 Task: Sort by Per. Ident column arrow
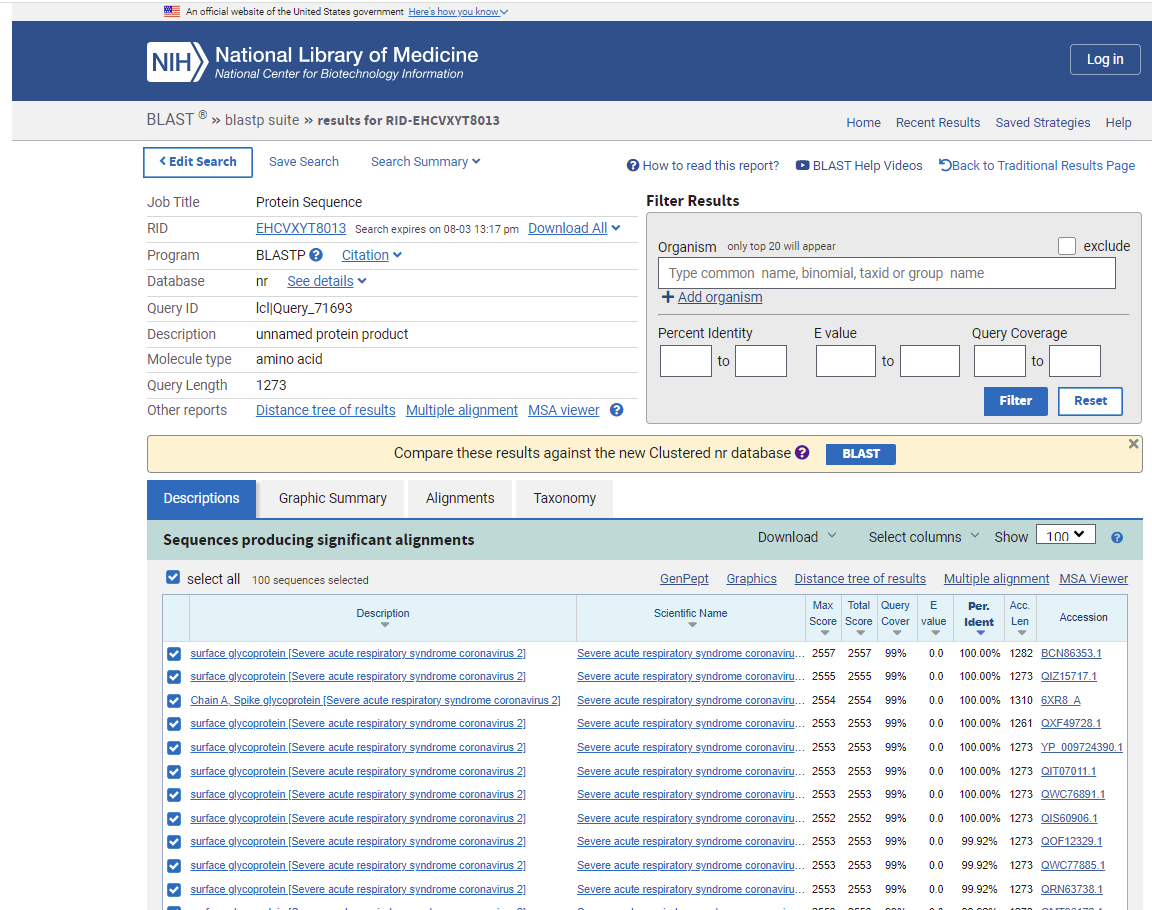980,633
